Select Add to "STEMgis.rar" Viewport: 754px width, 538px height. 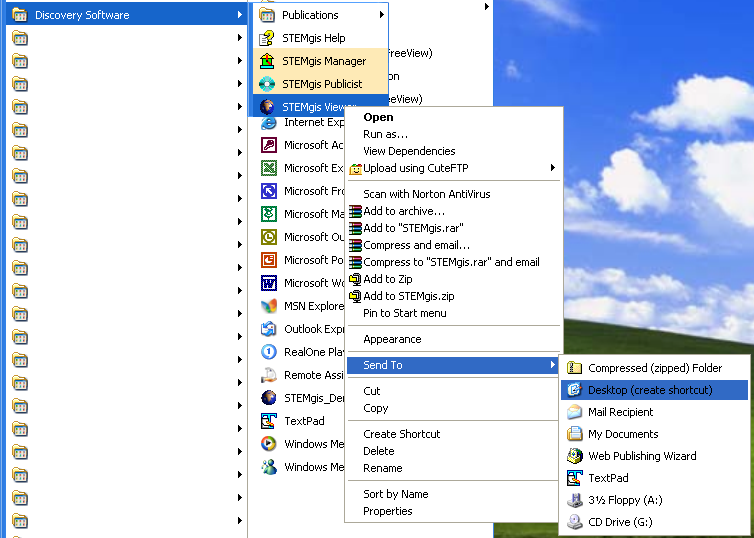tap(414, 228)
